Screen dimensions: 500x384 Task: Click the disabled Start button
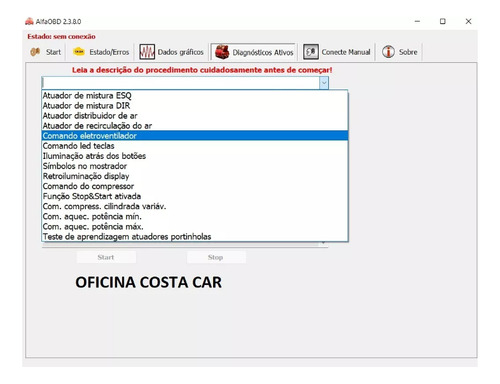pyautogui.click(x=106, y=257)
